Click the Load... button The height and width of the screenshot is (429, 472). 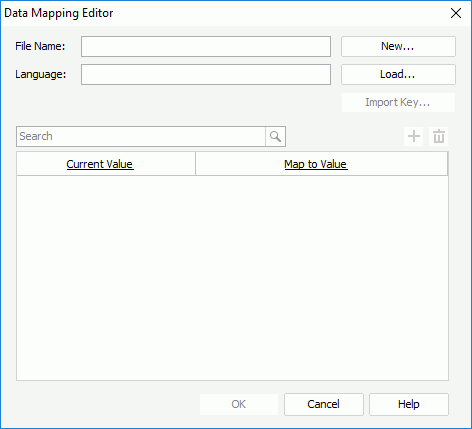[x=398, y=74]
